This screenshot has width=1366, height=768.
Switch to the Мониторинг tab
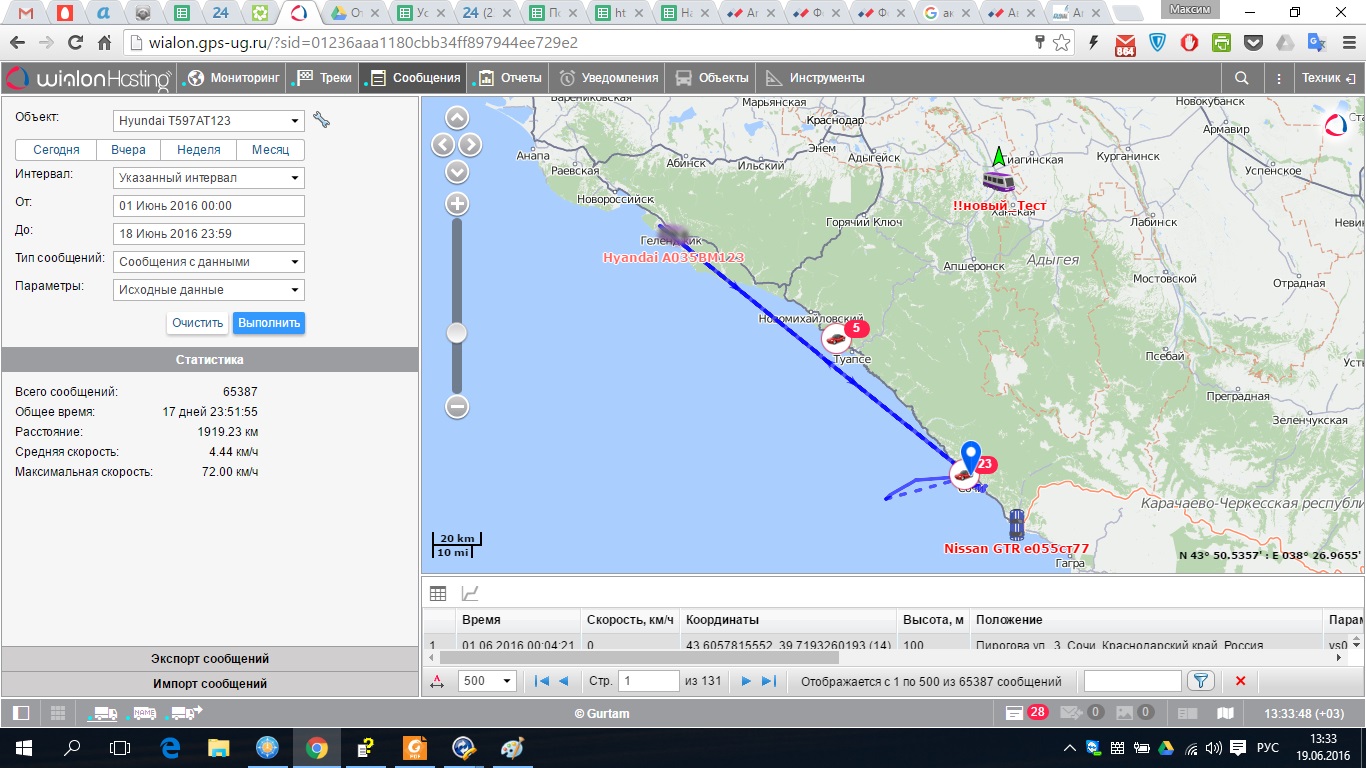tap(231, 78)
